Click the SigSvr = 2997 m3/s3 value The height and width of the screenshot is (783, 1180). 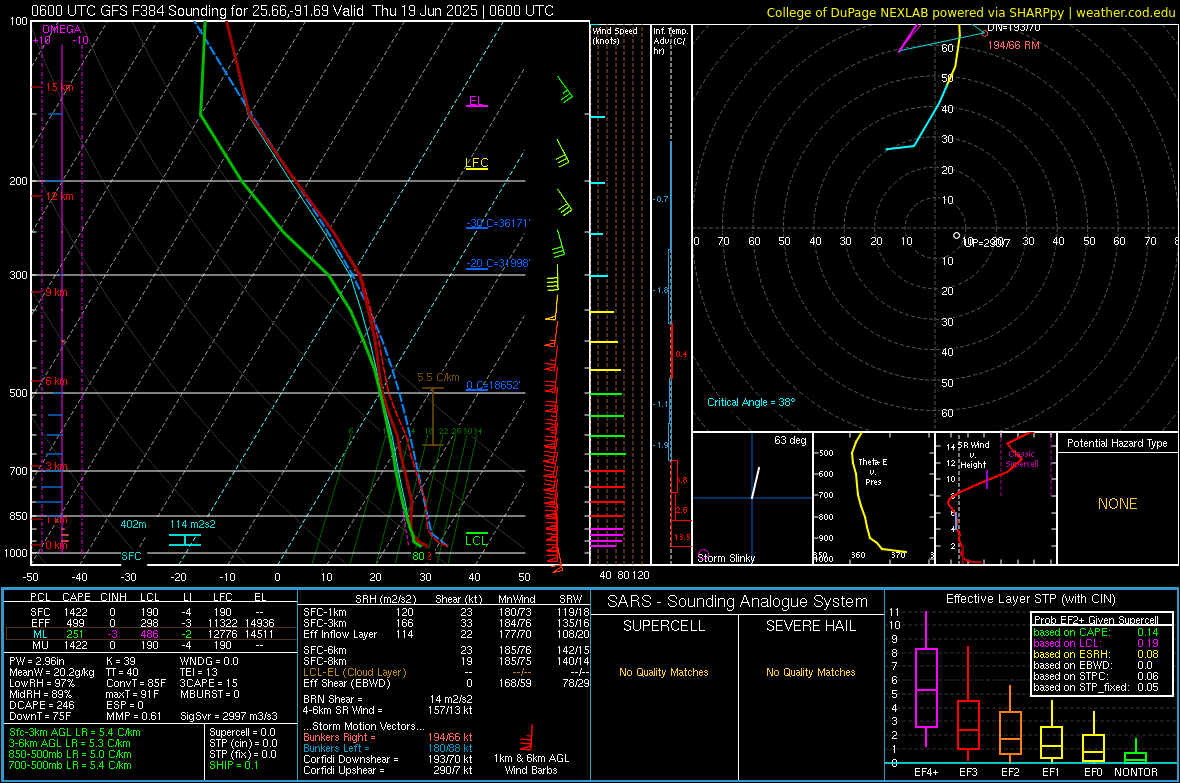click(229, 716)
